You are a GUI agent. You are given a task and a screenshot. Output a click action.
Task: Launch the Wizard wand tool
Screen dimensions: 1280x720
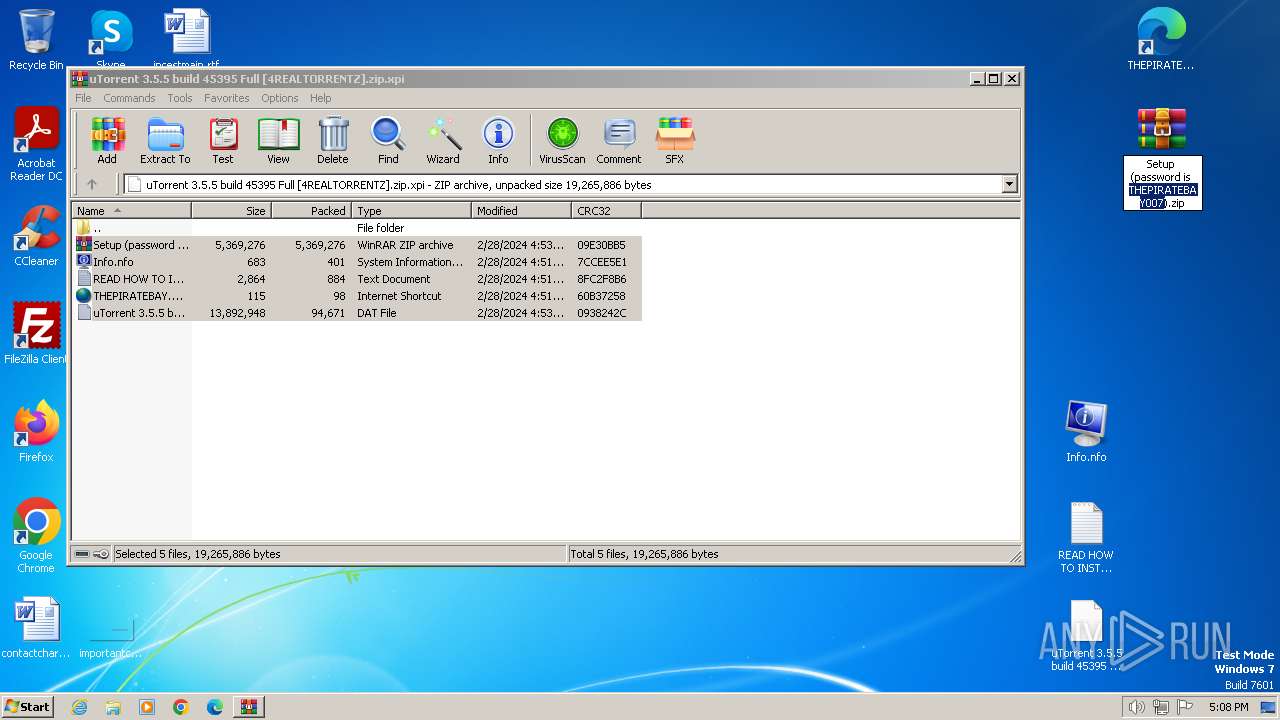point(443,141)
